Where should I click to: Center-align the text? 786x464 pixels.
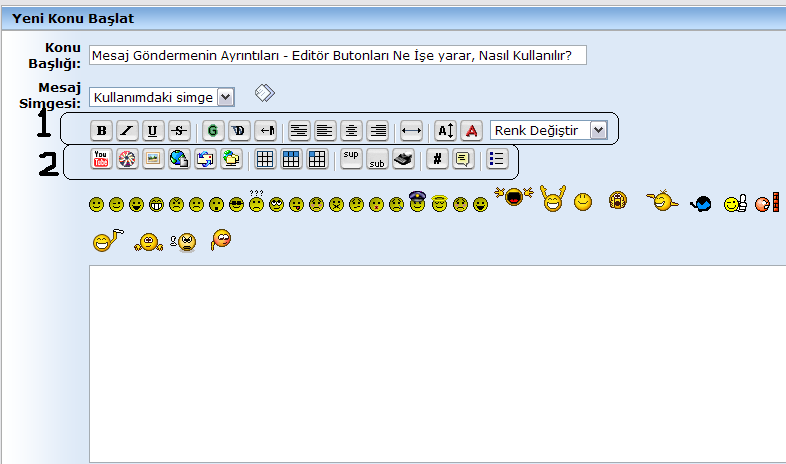[351, 130]
